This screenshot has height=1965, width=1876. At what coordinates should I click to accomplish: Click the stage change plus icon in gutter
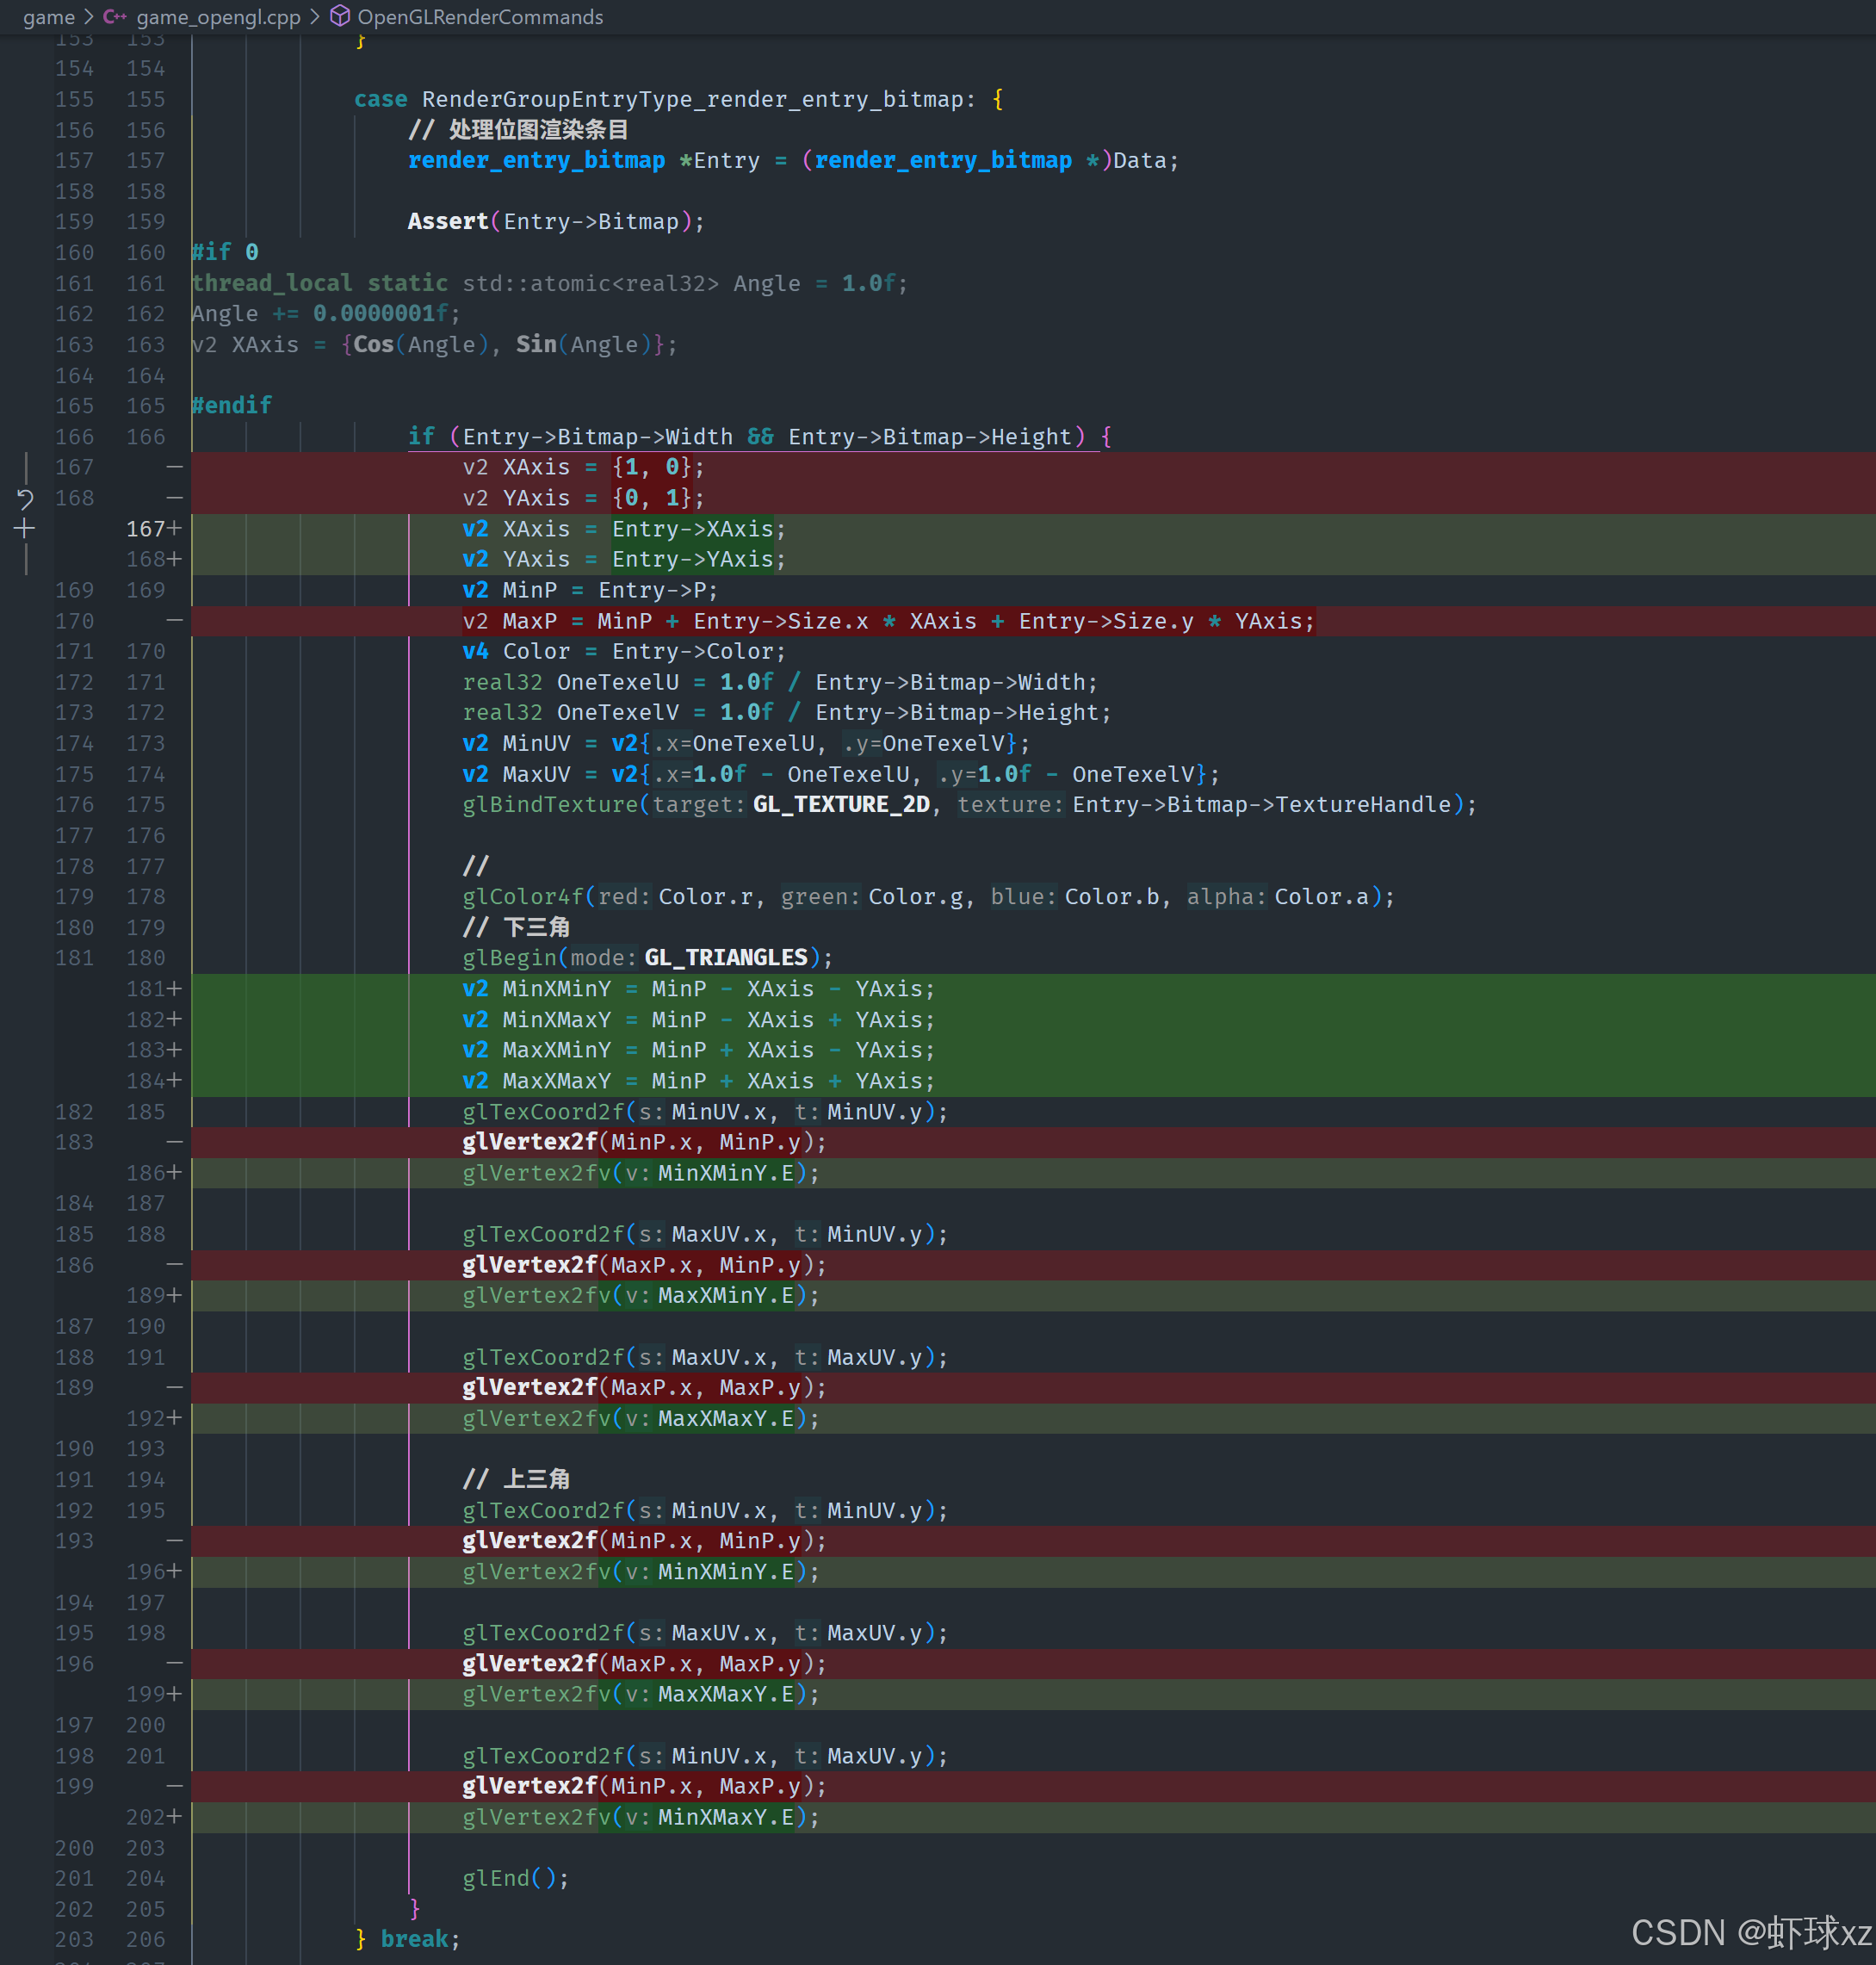pos(25,529)
